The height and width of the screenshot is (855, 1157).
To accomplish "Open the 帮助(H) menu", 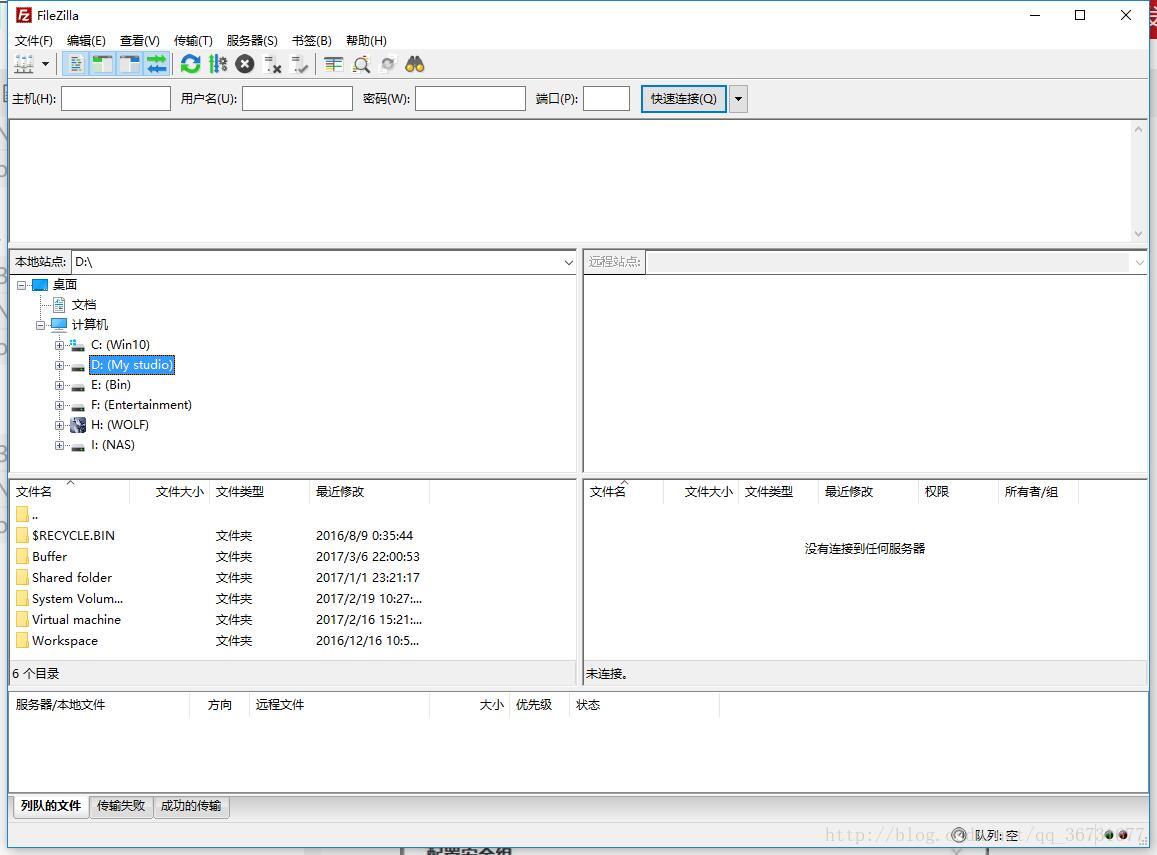I will (x=366, y=41).
